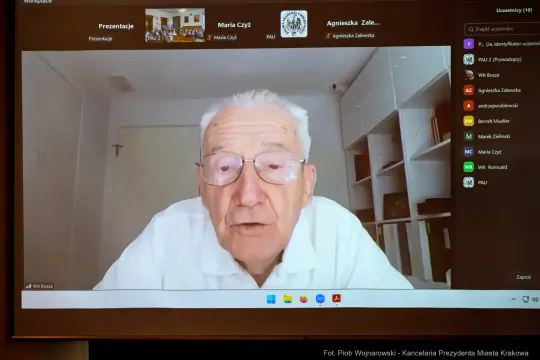This screenshot has width=540, height=360.
Task: Click the bottom PAU logo avatar in list
Action: pyautogui.click(x=469, y=182)
